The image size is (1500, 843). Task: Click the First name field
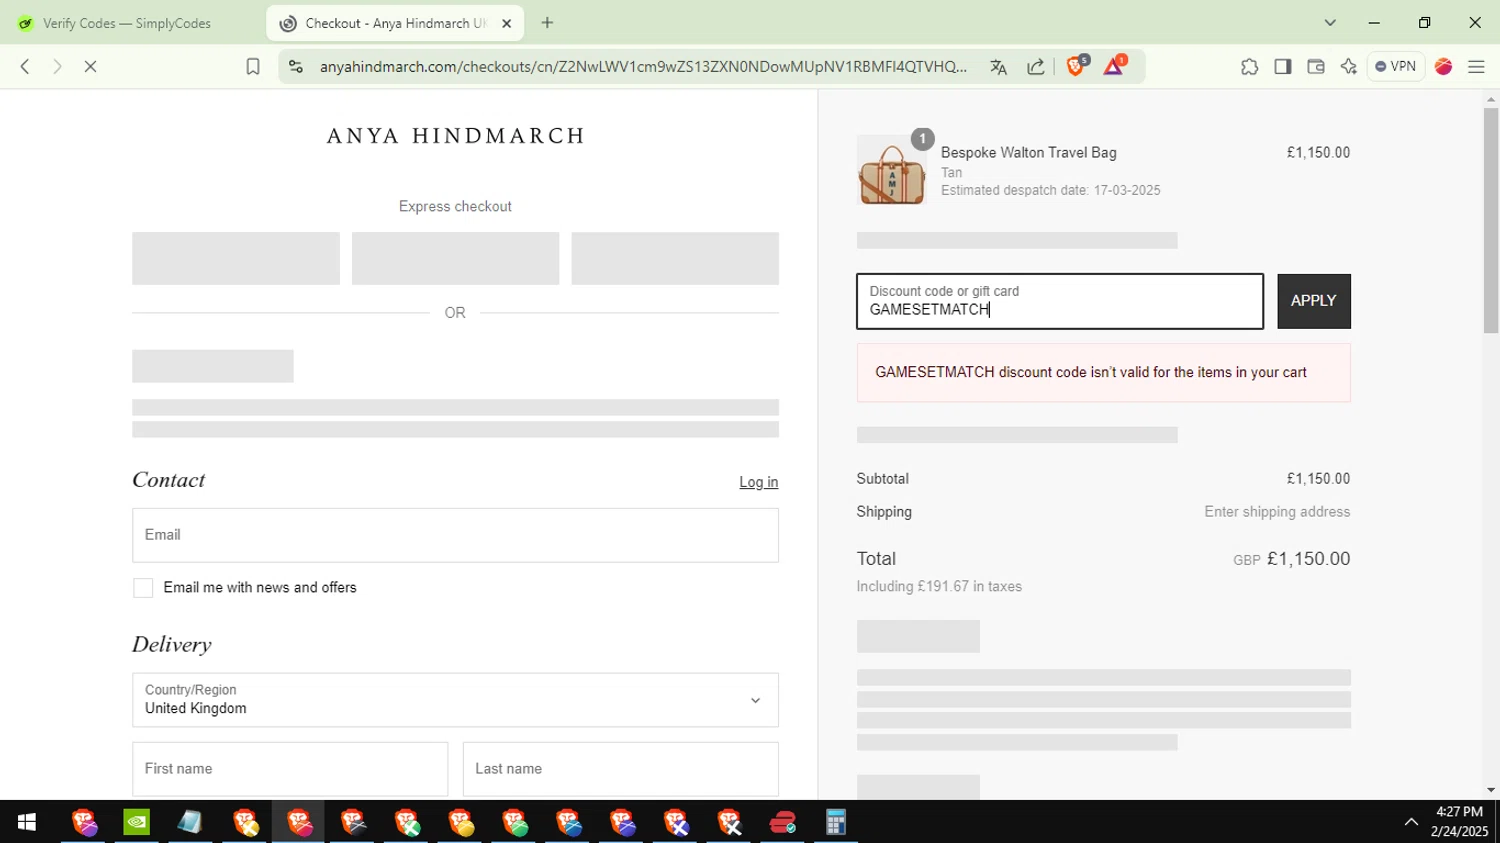[x=290, y=769]
